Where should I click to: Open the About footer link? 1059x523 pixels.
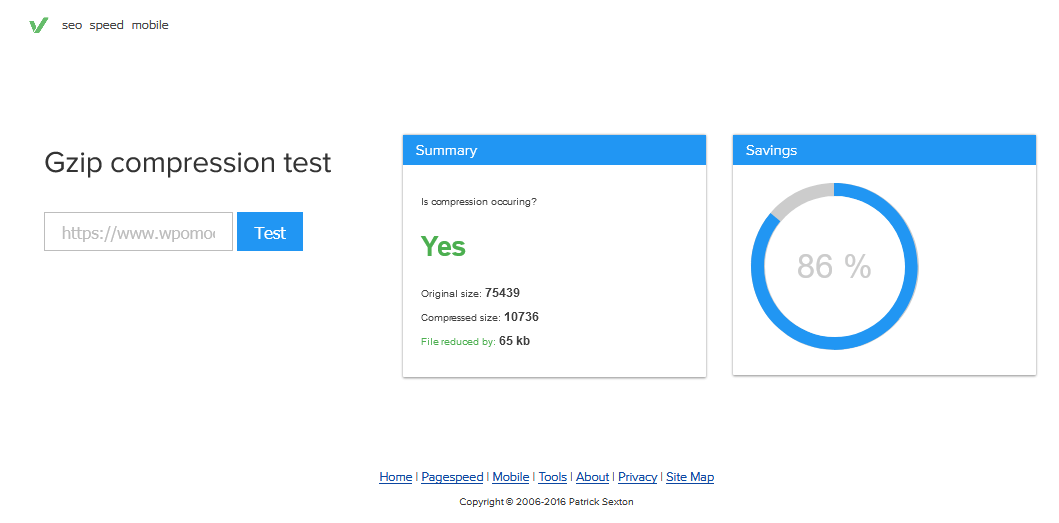pyautogui.click(x=592, y=477)
